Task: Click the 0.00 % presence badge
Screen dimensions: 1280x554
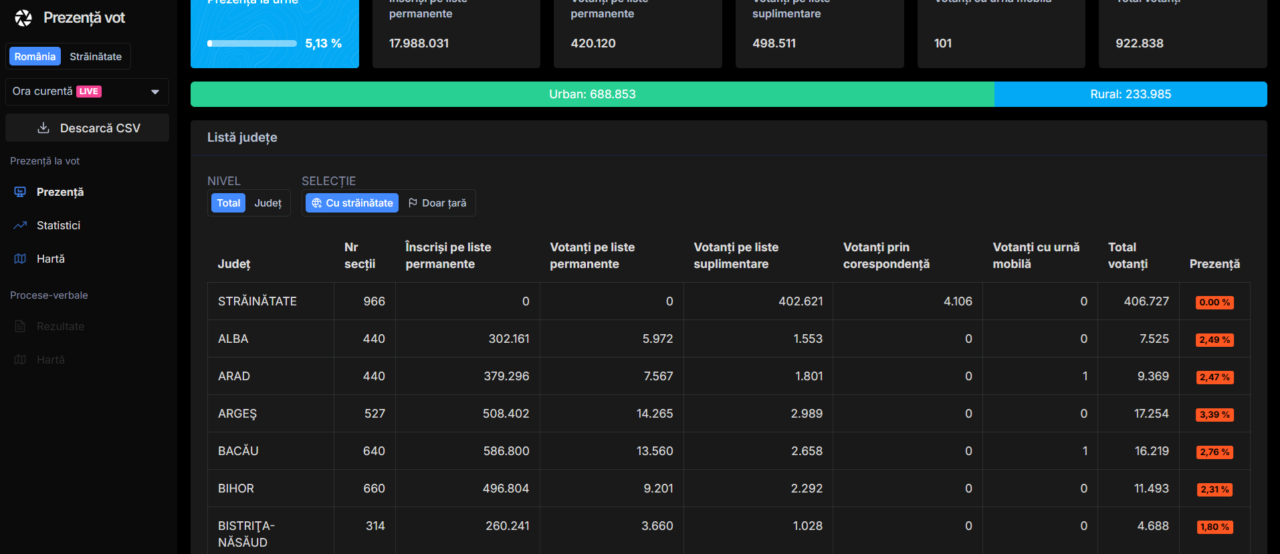Action: [1214, 302]
